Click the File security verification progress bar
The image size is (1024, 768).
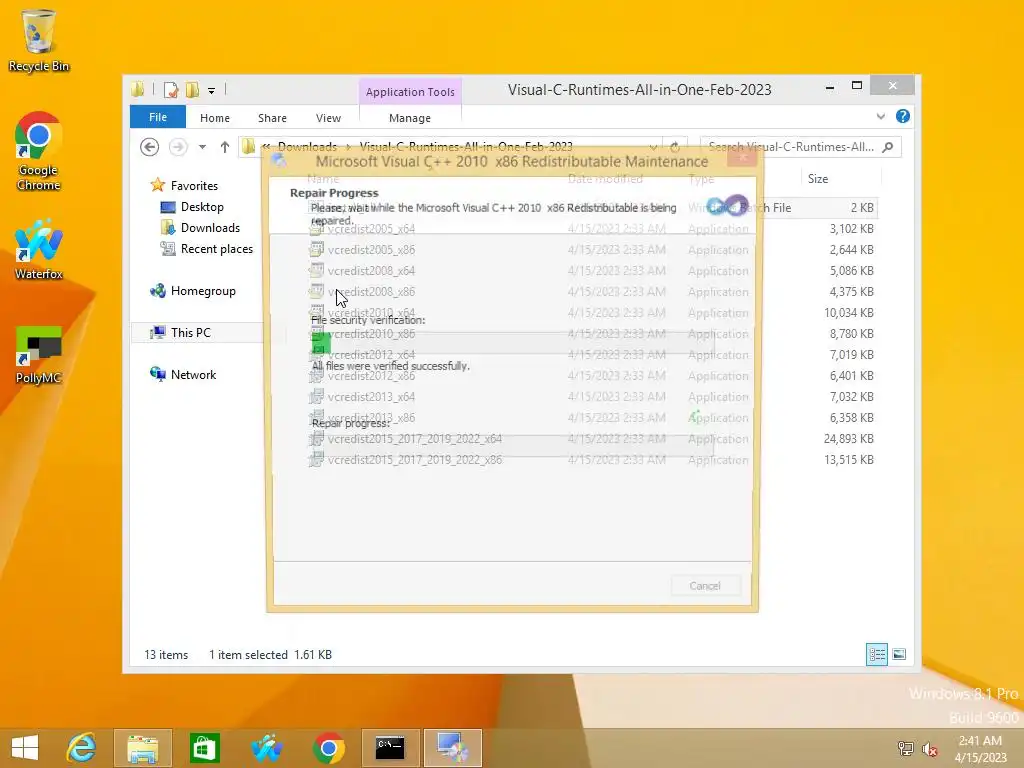tap(512, 343)
